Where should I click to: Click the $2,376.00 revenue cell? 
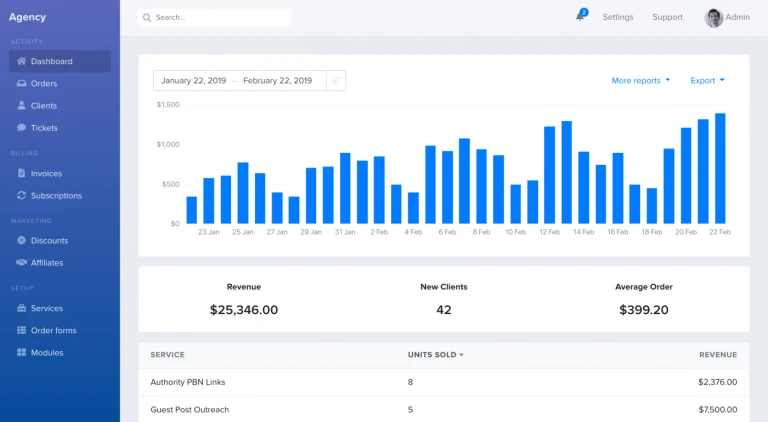pyautogui.click(x=718, y=382)
